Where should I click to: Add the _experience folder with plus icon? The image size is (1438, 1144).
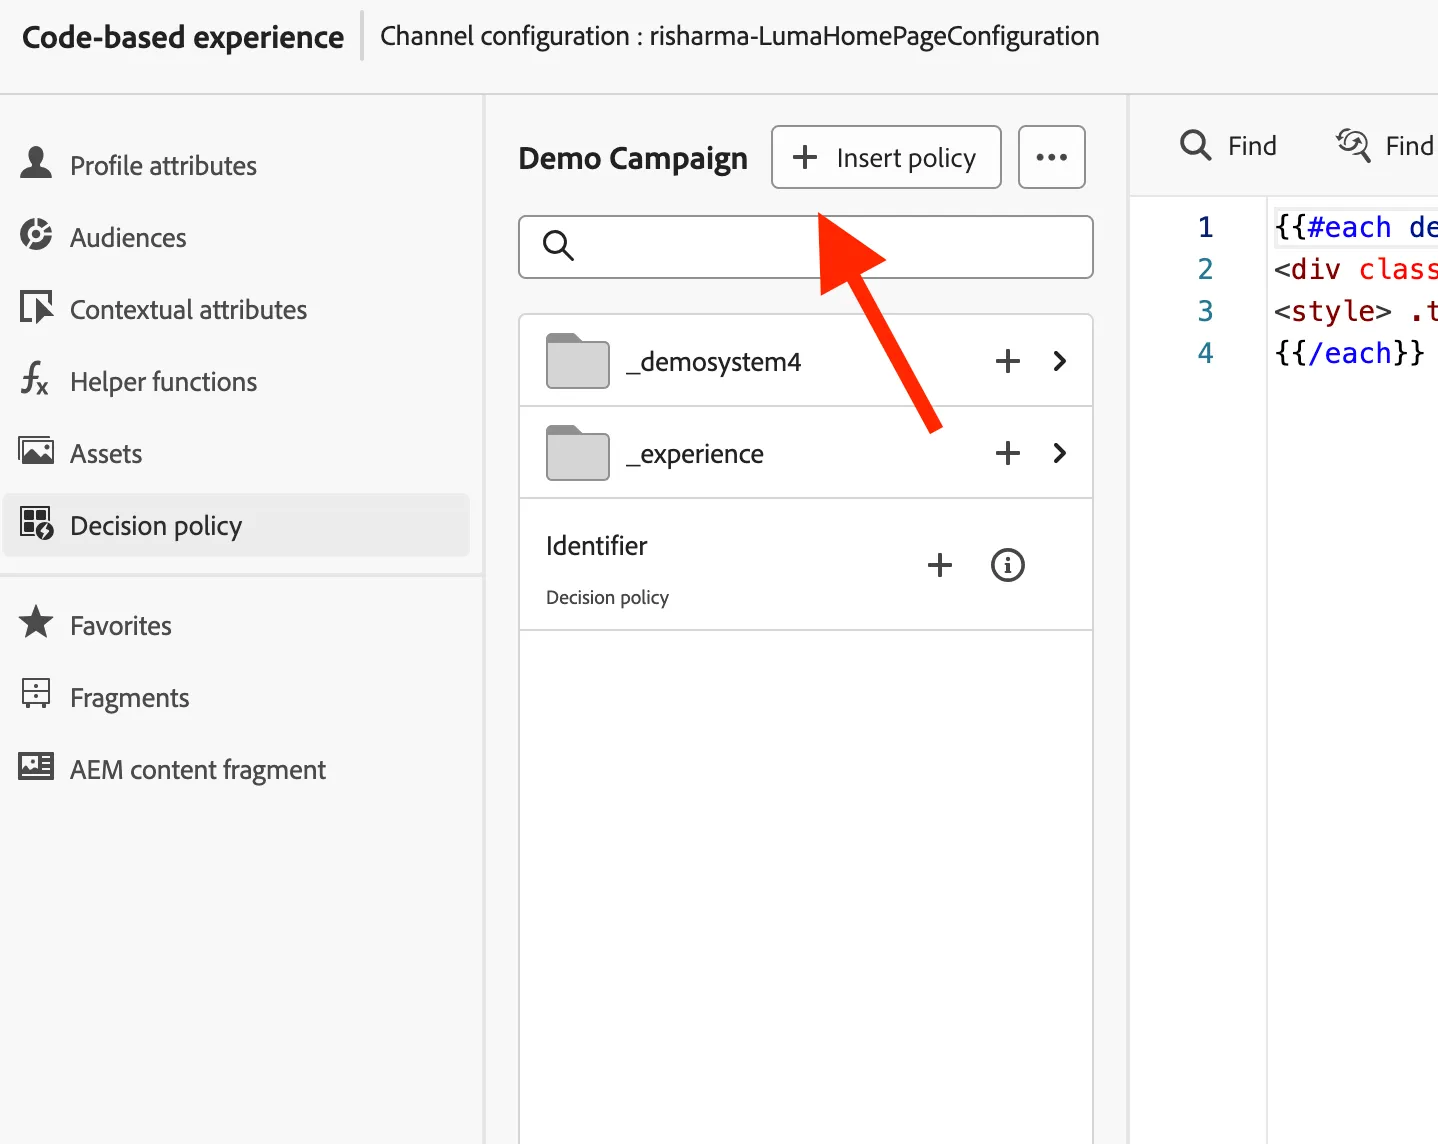1008,453
